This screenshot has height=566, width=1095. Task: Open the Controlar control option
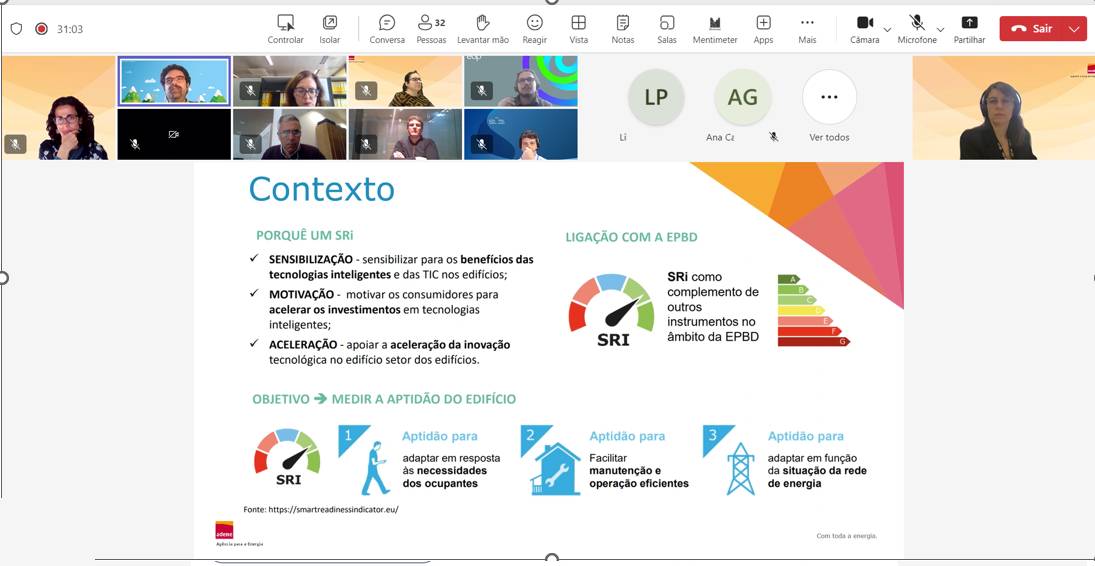[x=285, y=29]
